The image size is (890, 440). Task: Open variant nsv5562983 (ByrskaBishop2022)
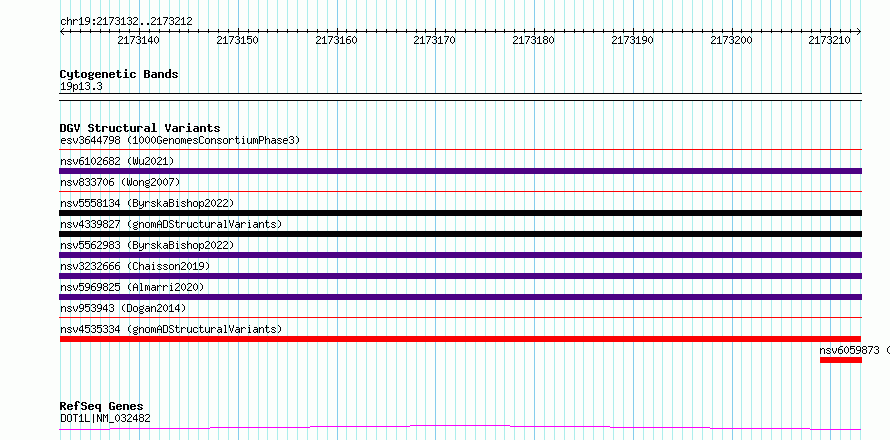point(147,245)
